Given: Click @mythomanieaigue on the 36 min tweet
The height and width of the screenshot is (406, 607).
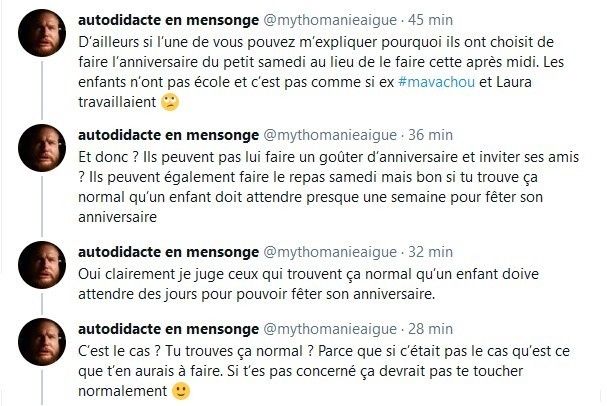Looking at the screenshot, I should 330,134.
